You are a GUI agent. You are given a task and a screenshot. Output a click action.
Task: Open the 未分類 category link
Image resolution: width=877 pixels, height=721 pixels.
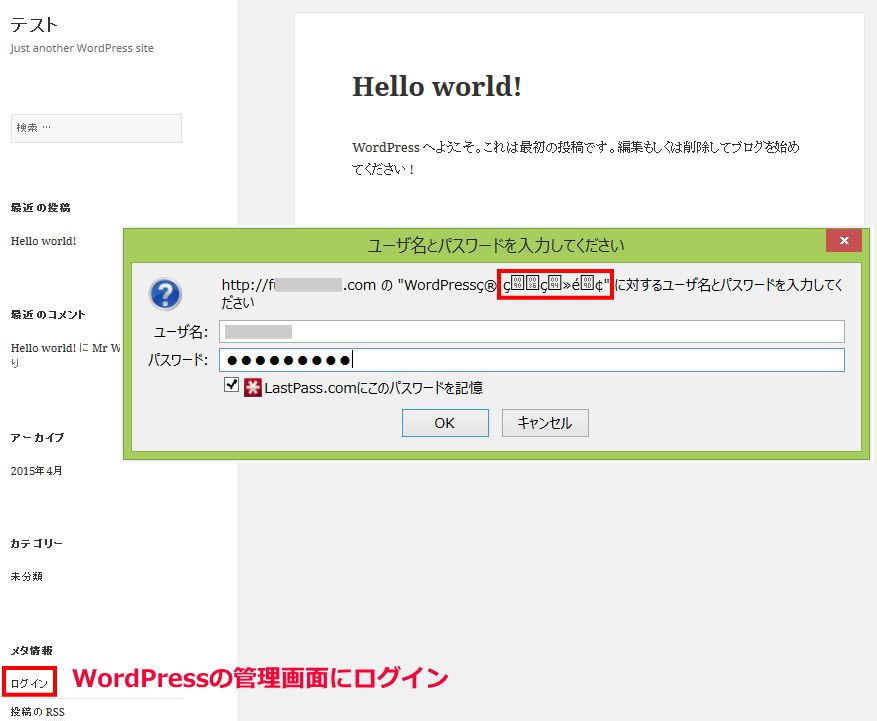point(26,577)
